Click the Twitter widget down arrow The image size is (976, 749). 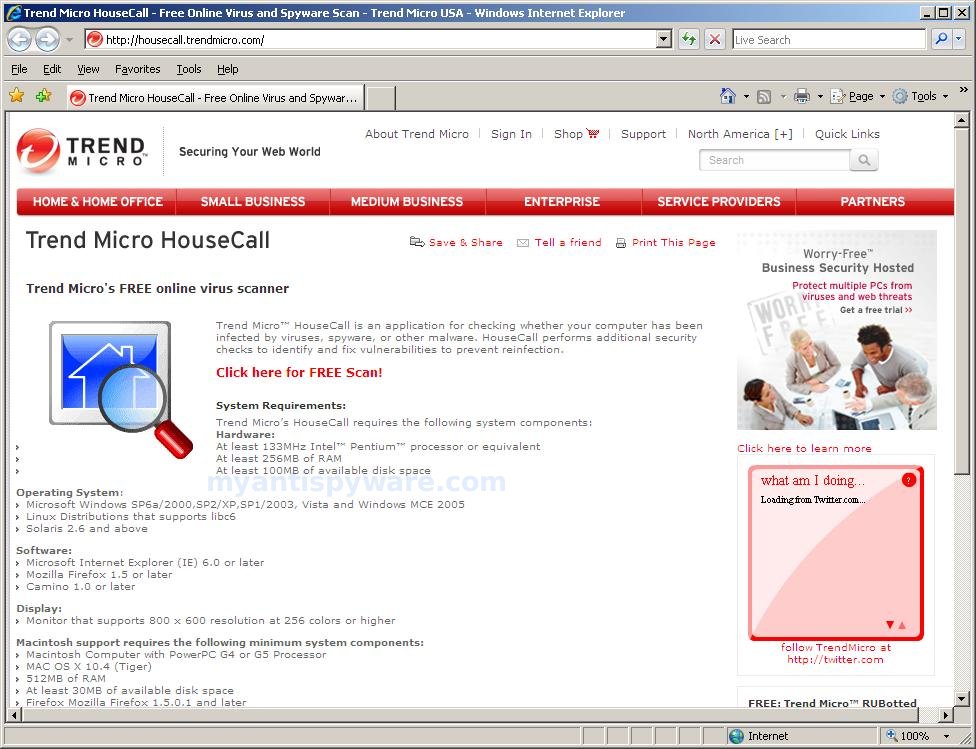[890, 624]
